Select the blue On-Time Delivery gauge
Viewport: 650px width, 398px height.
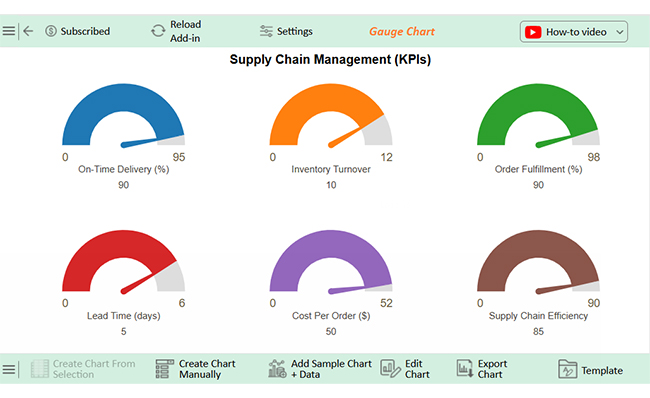(124, 114)
